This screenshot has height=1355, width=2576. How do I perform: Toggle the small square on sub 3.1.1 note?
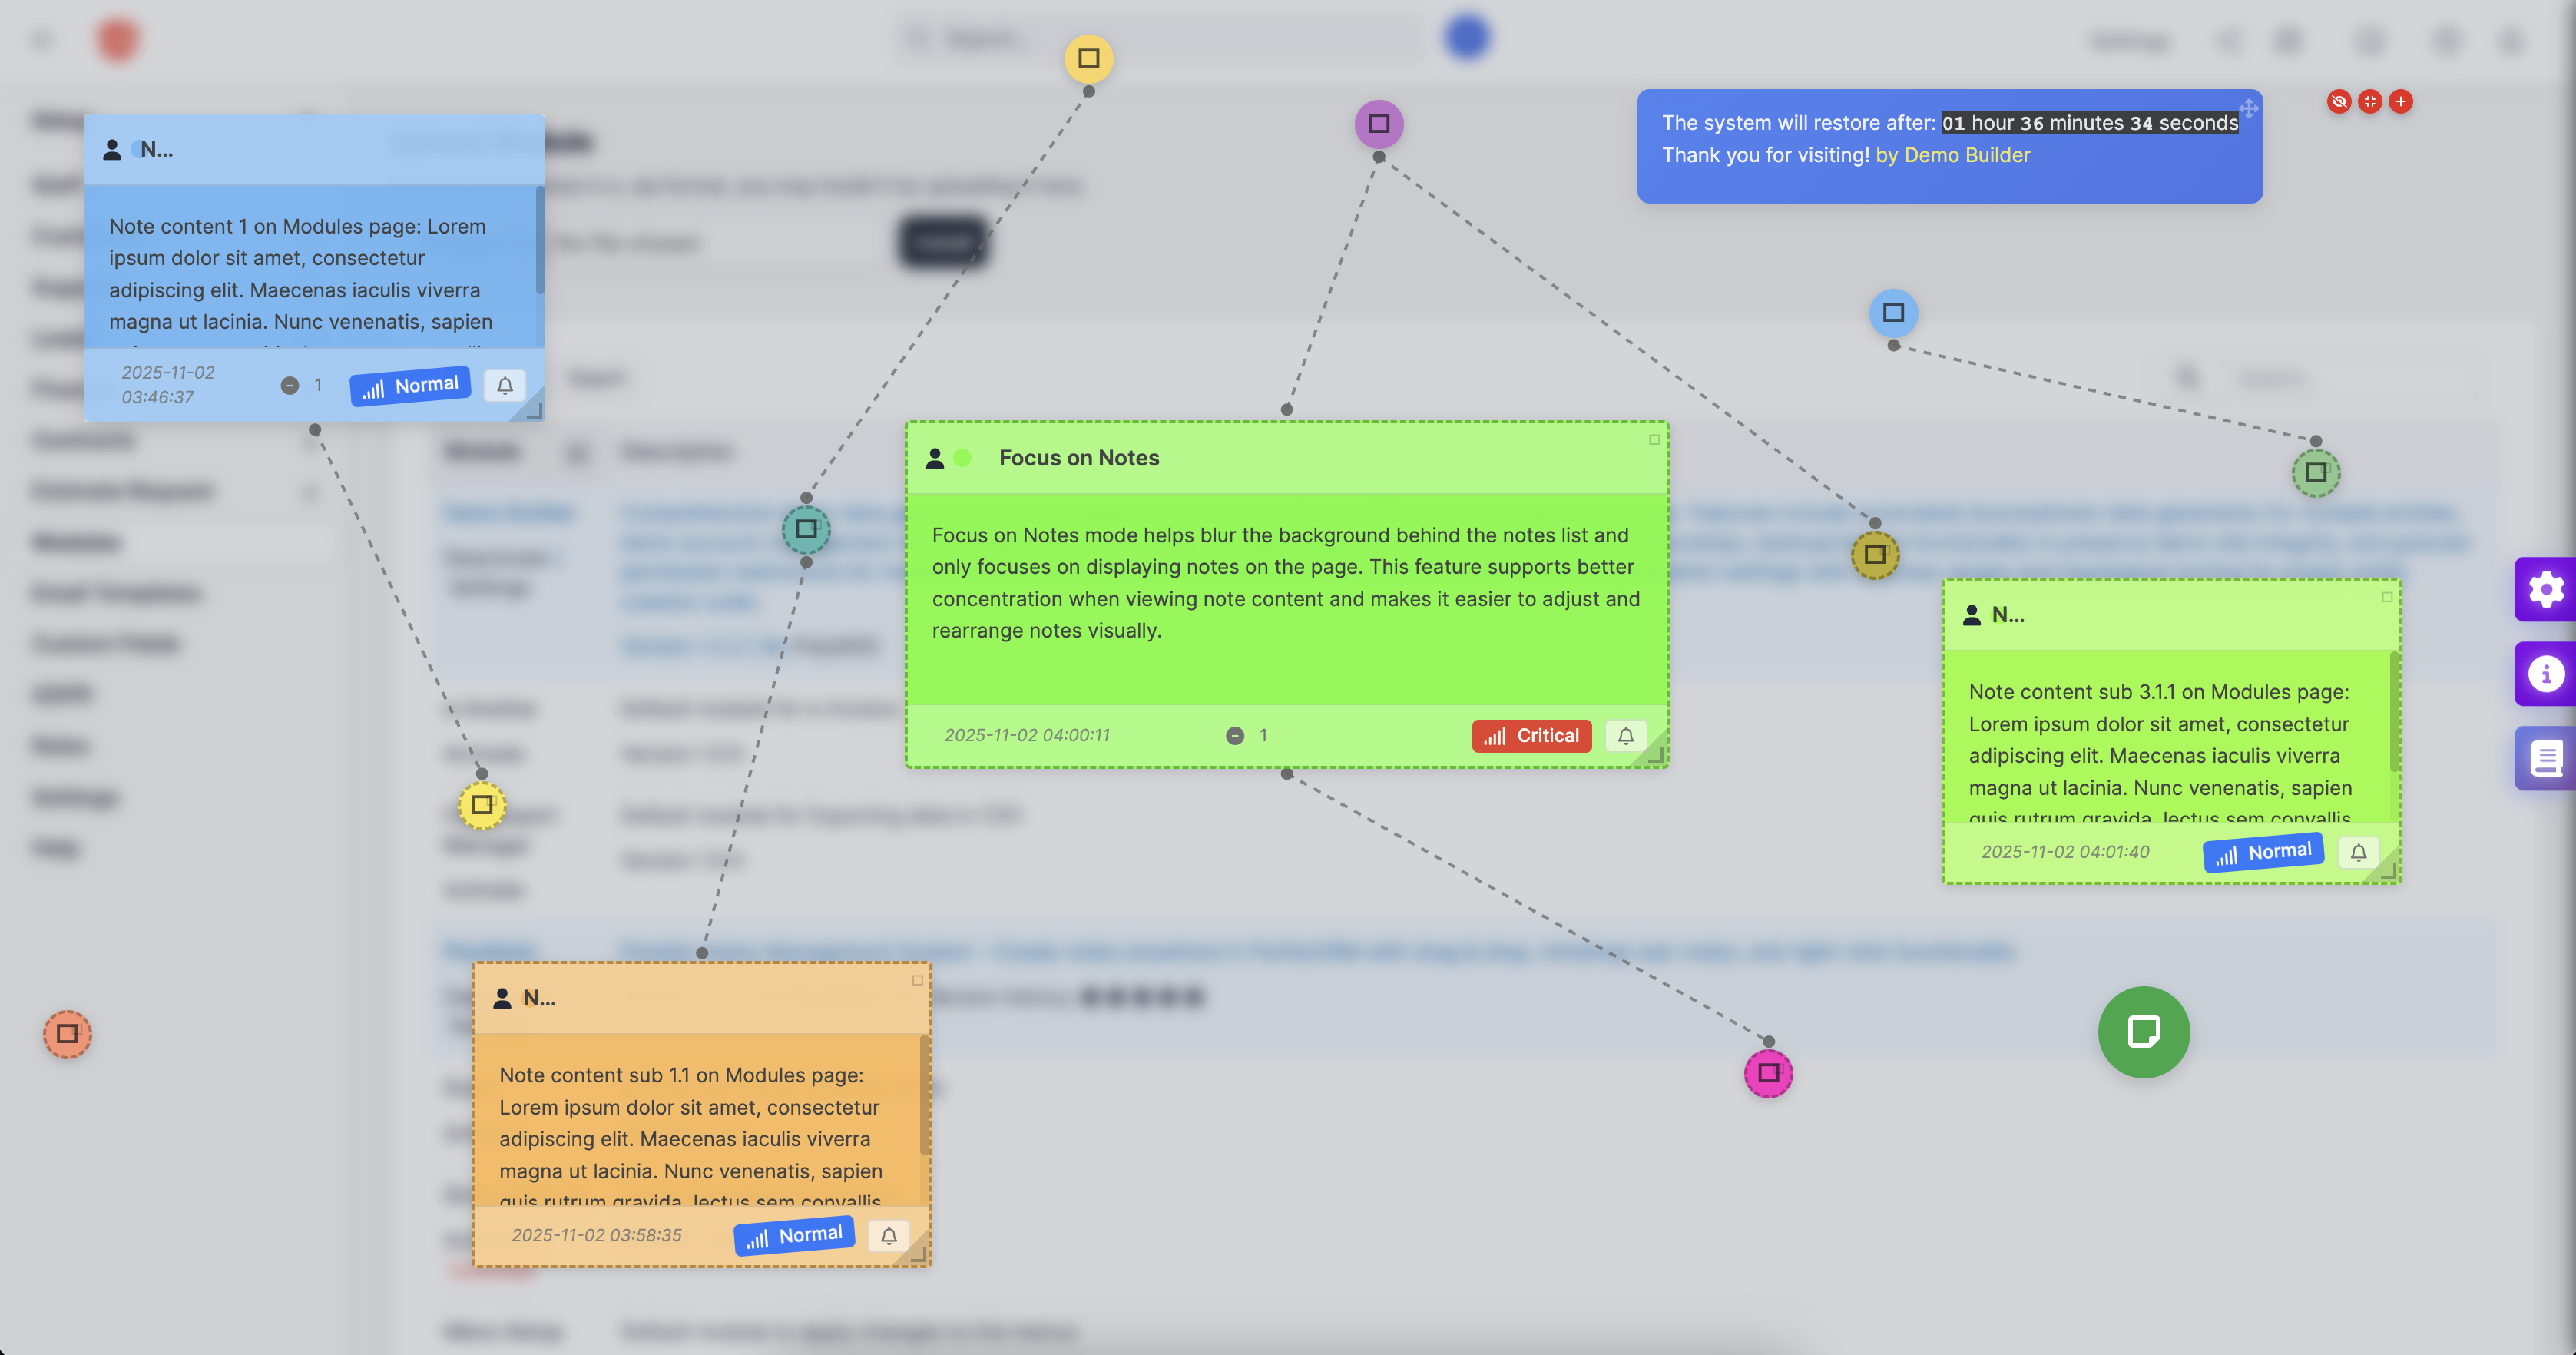[2387, 597]
